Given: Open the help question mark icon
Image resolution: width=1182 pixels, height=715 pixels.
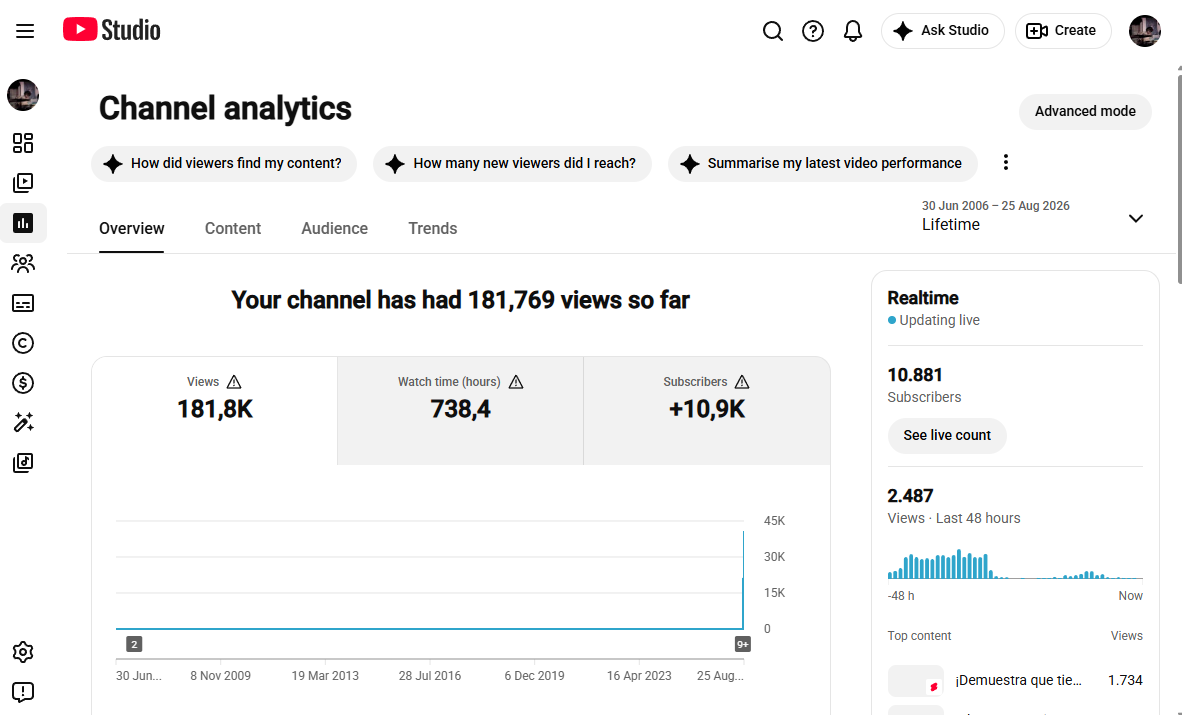Looking at the screenshot, I should (813, 31).
